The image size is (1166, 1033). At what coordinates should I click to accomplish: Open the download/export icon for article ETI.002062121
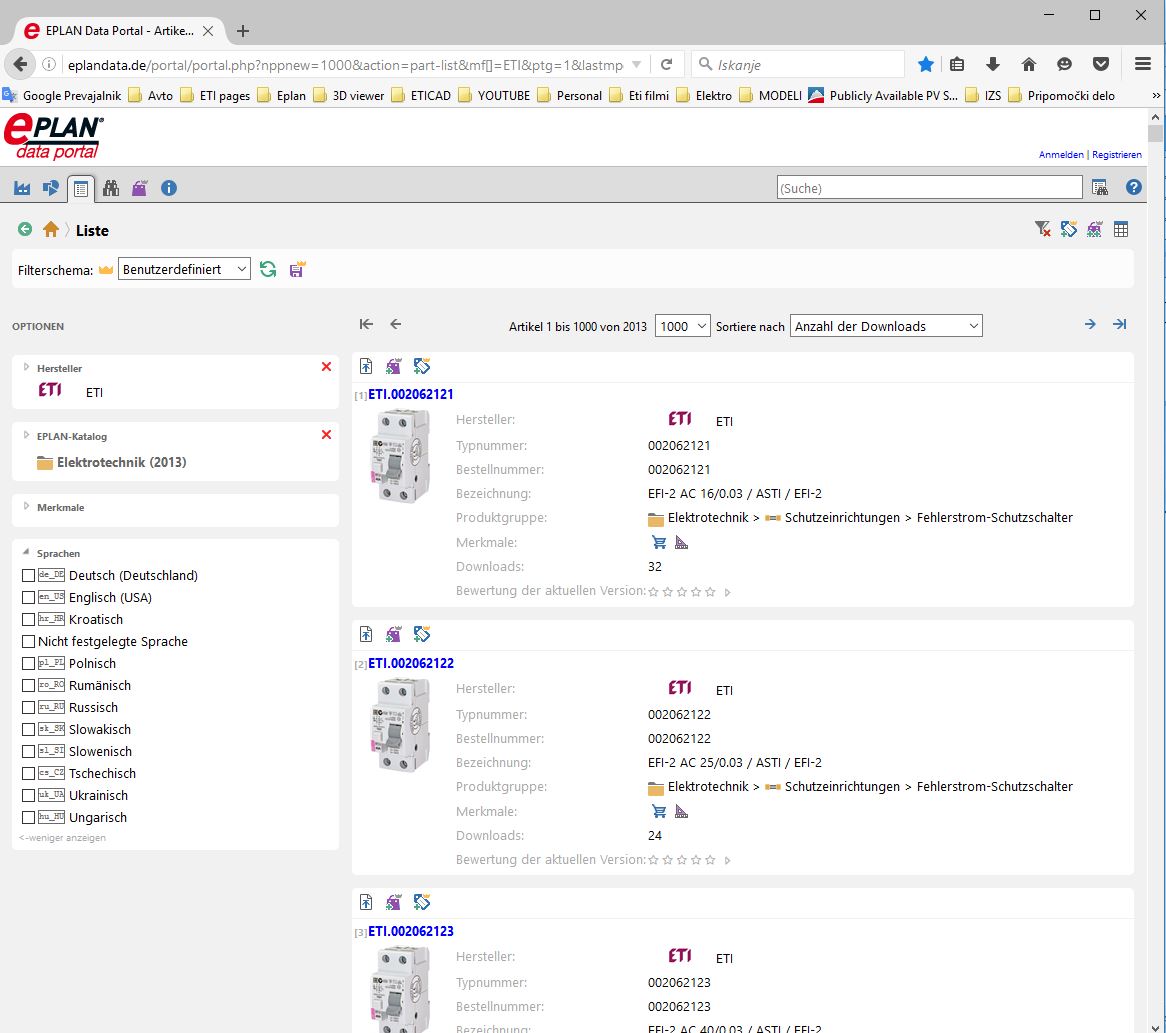(366, 366)
